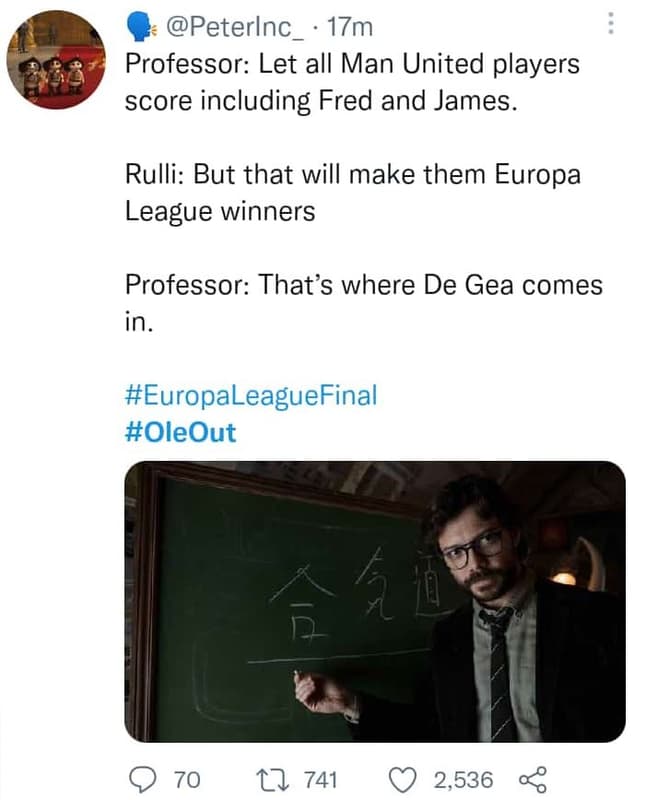Screen dimensions: 646x800
Task: Open the #EuropaLeagueFinal hashtag
Action: point(249,396)
